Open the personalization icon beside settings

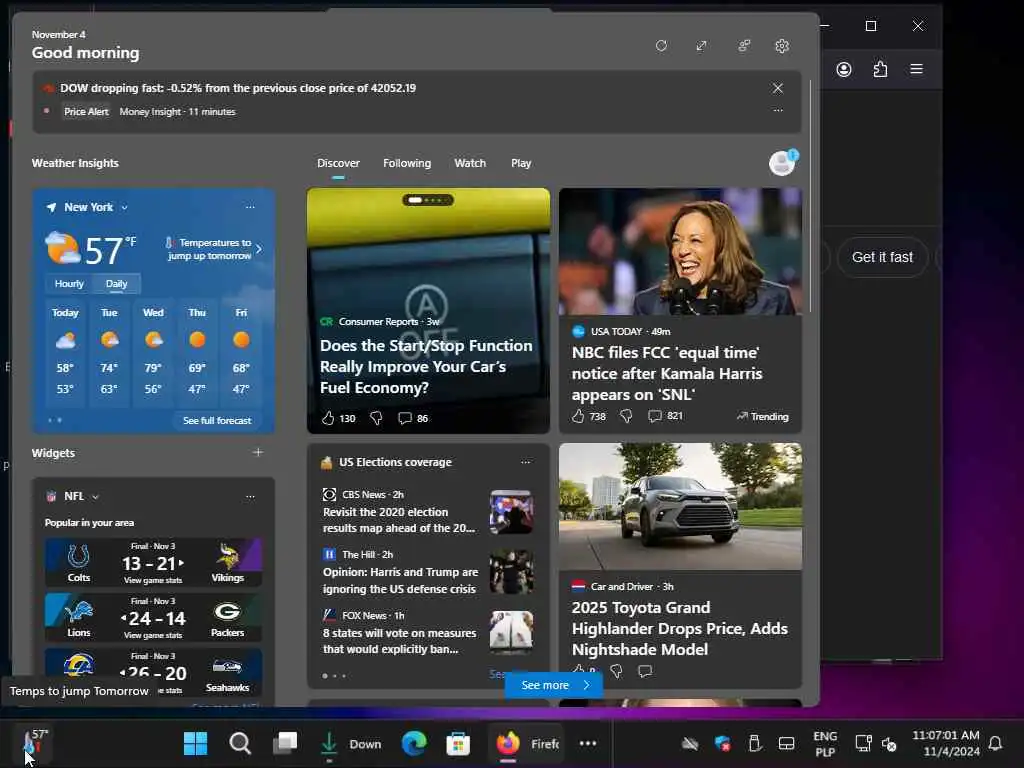744,46
